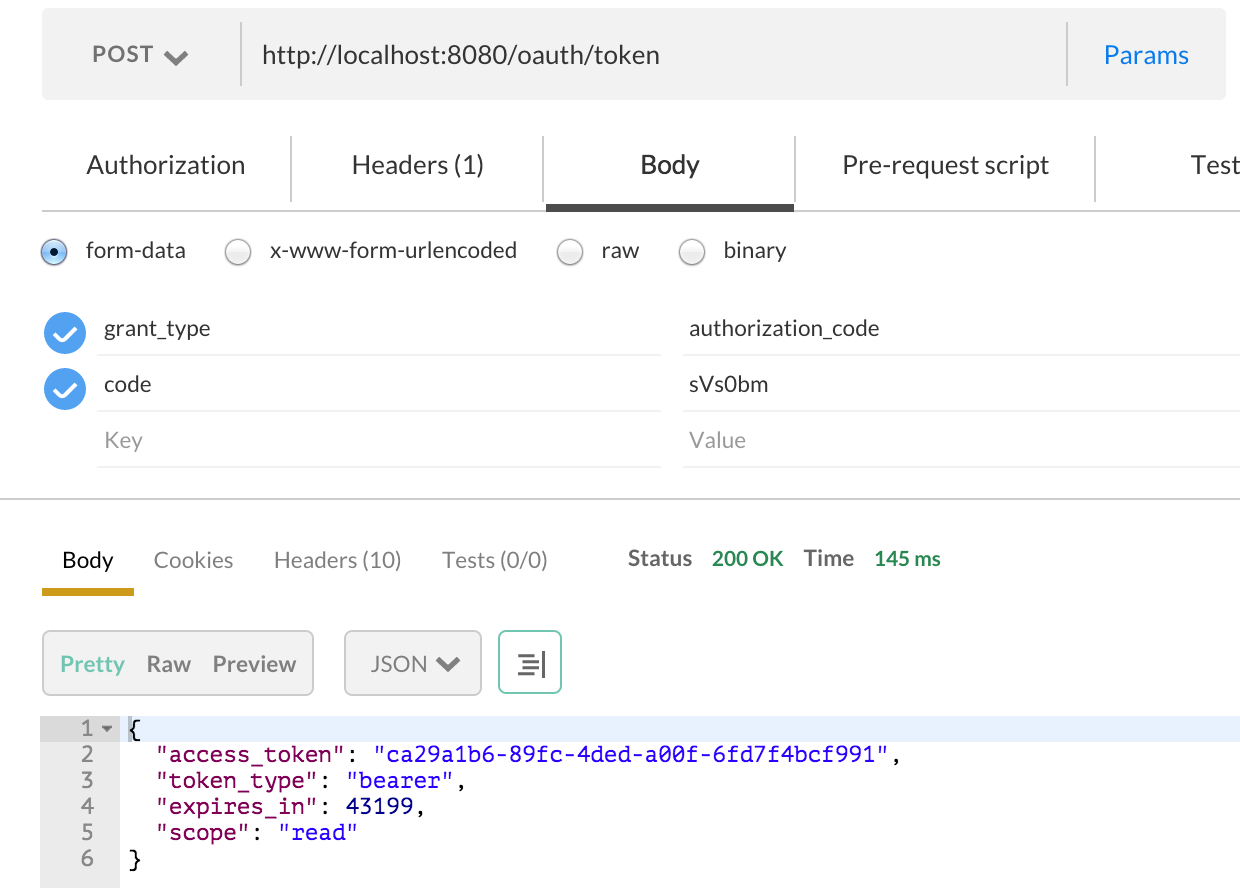
Task: Click the expires_in value 43199
Action: coord(380,806)
